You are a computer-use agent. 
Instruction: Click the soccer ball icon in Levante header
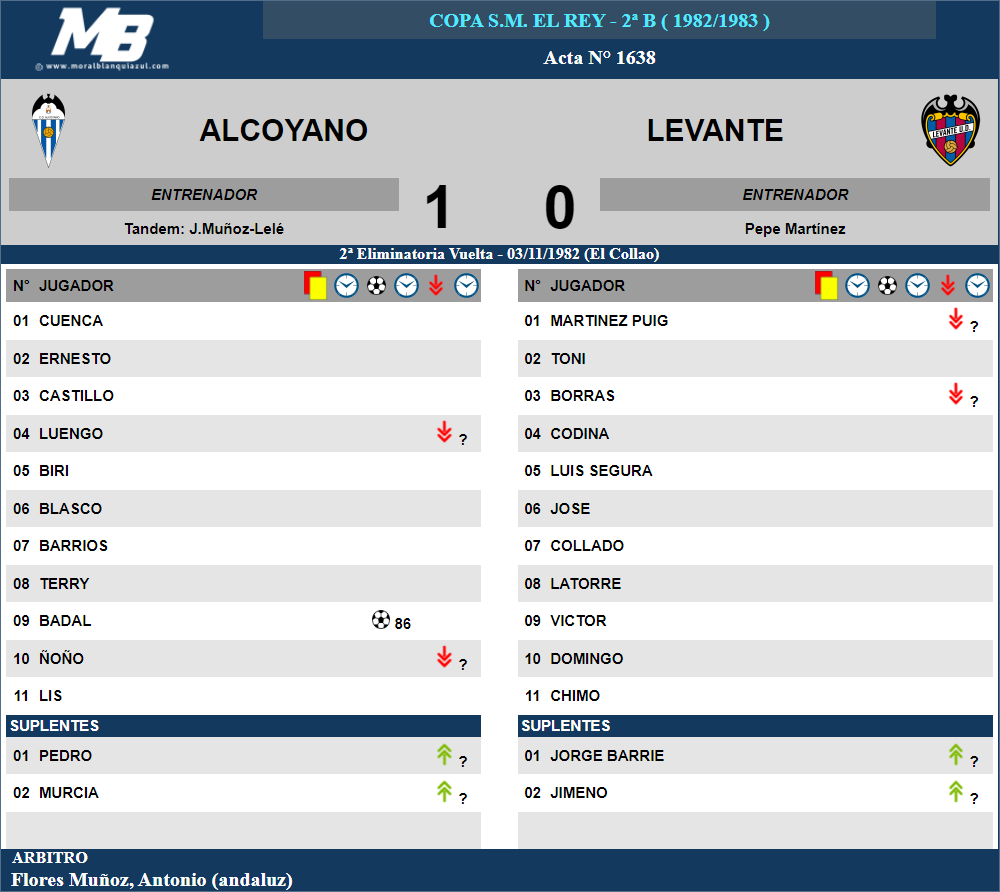887,286
